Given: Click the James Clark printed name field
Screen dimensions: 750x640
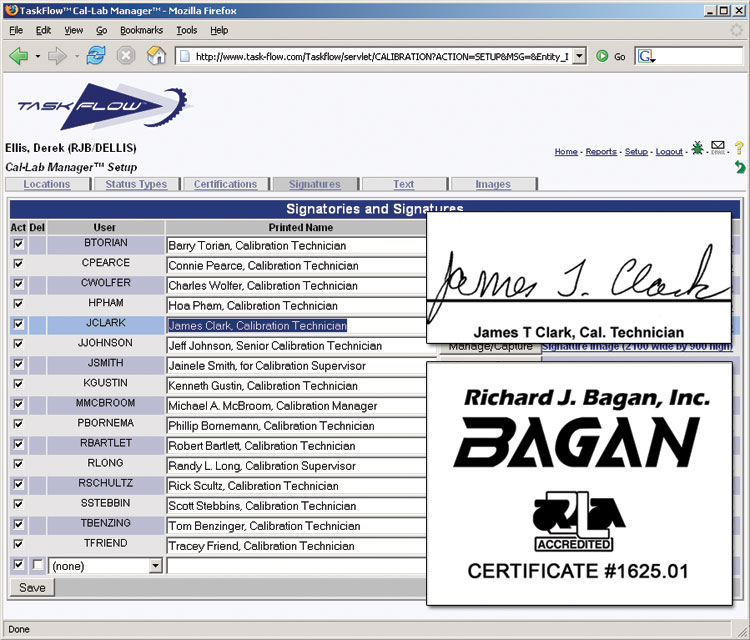Looking at the screenshot, I should click(x=296, y=326).
